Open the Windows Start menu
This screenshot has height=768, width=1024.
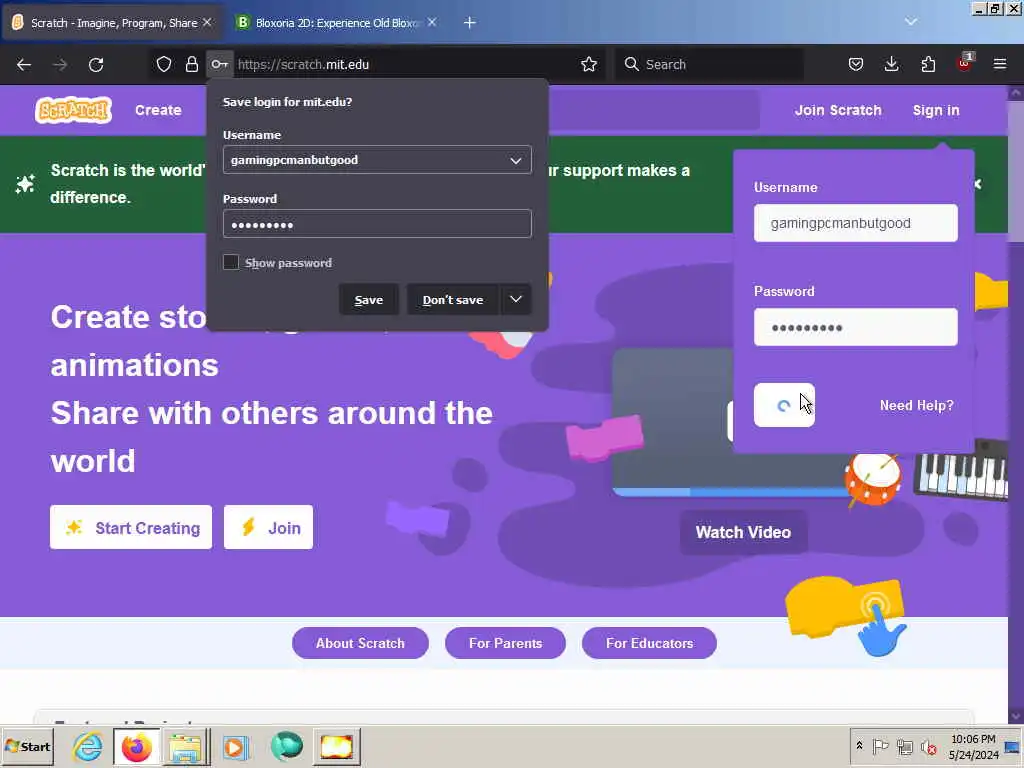tap(27, 746)
